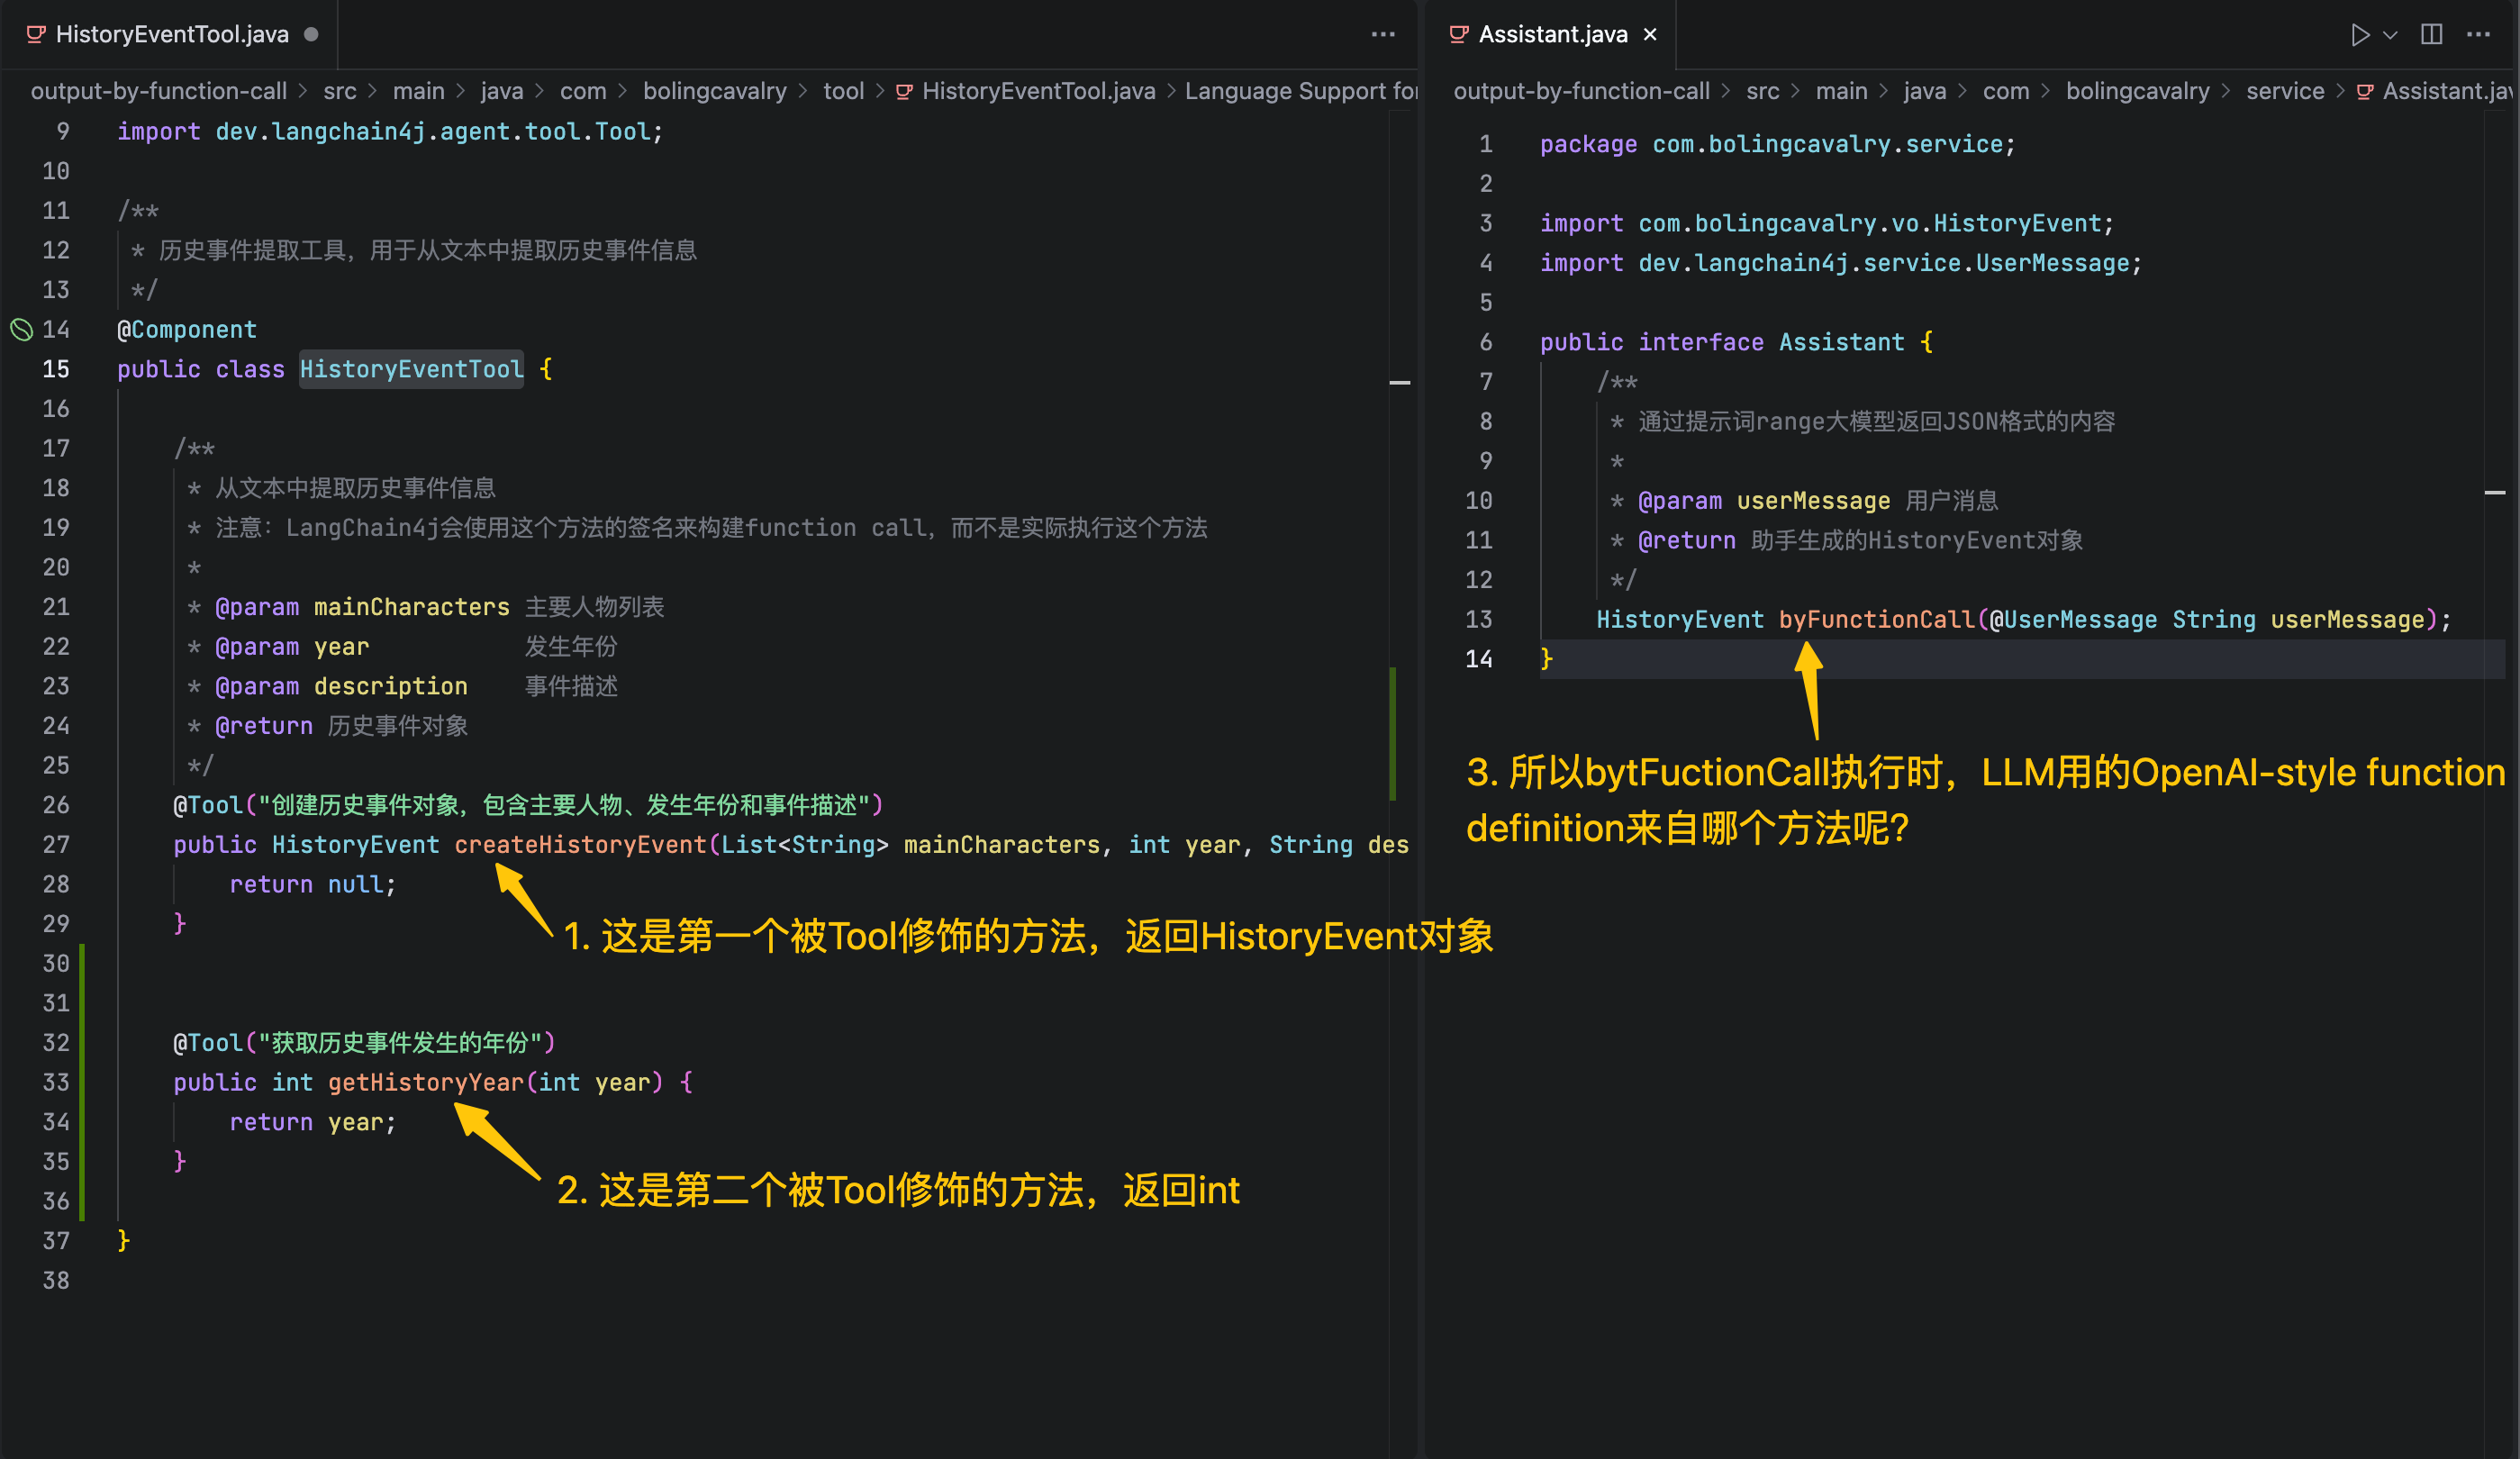The width and height of the screenshot is (2520, 1459).
Task: Click line number 27 in left gutter
Action: 56,845
